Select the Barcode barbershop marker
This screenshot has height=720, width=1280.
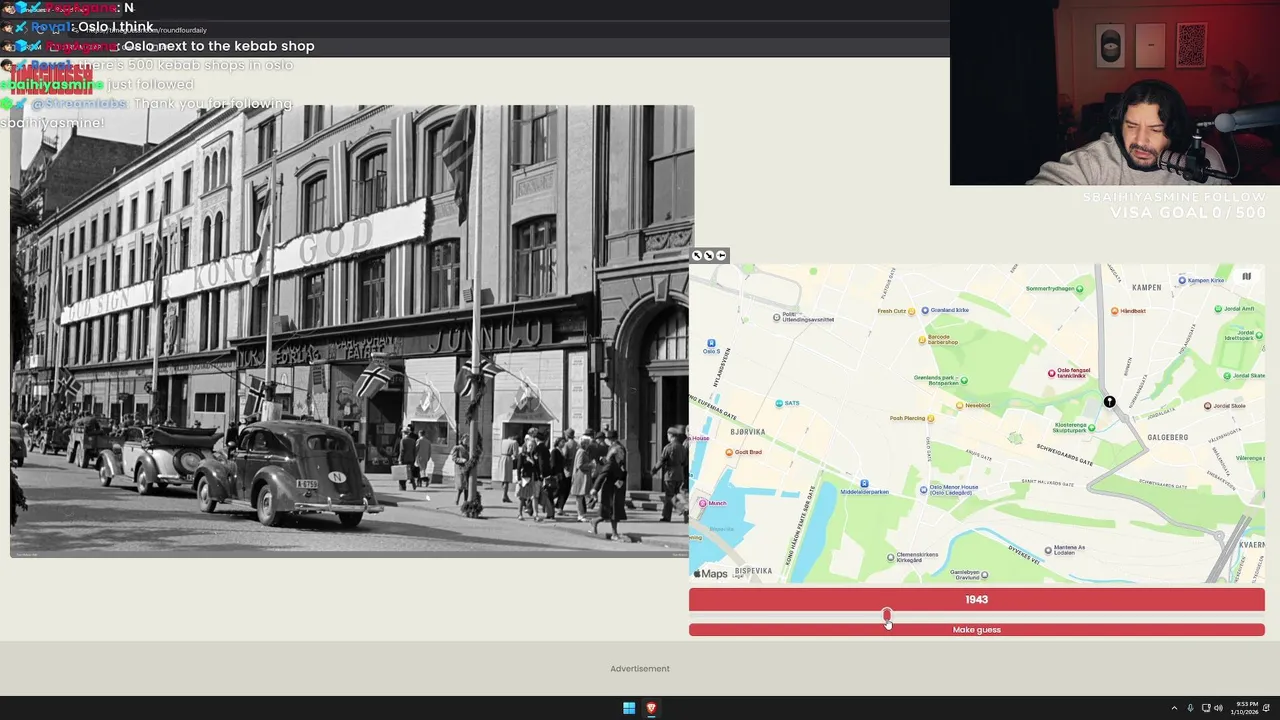[x=923, y=340]
